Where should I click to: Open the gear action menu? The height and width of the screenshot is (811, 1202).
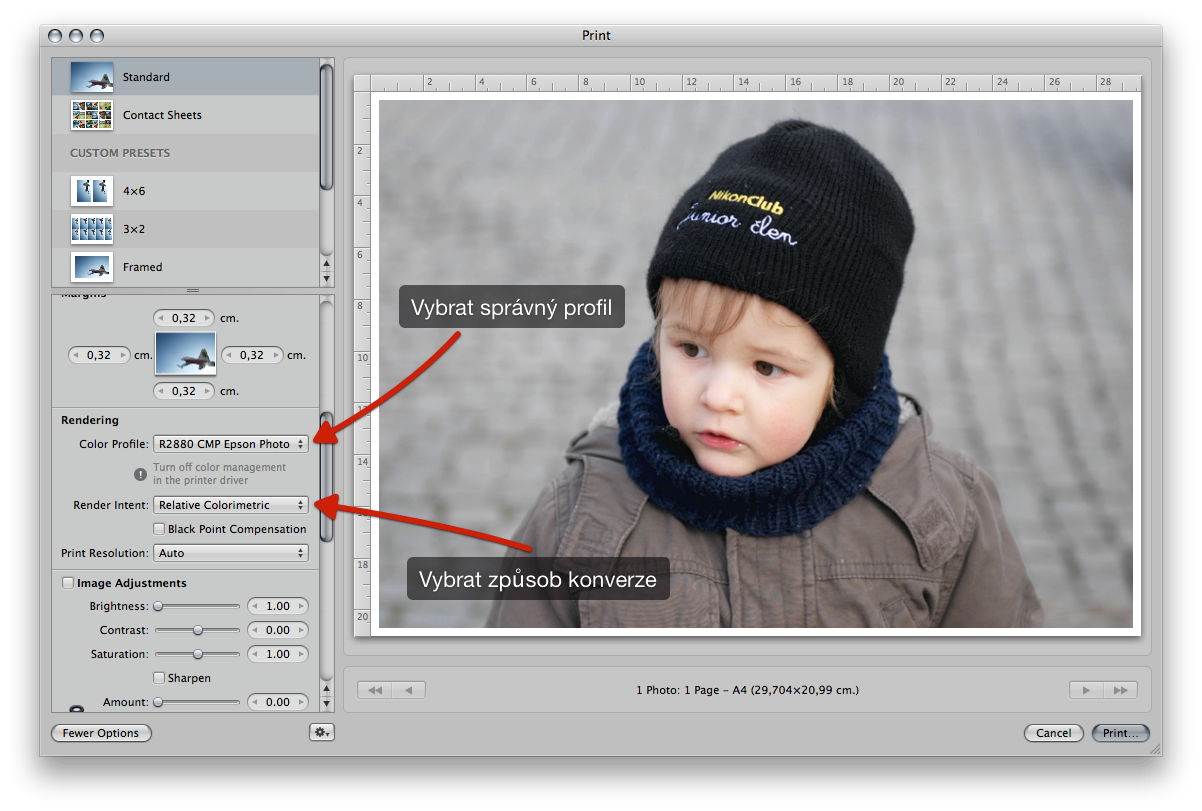click(321, 733)
